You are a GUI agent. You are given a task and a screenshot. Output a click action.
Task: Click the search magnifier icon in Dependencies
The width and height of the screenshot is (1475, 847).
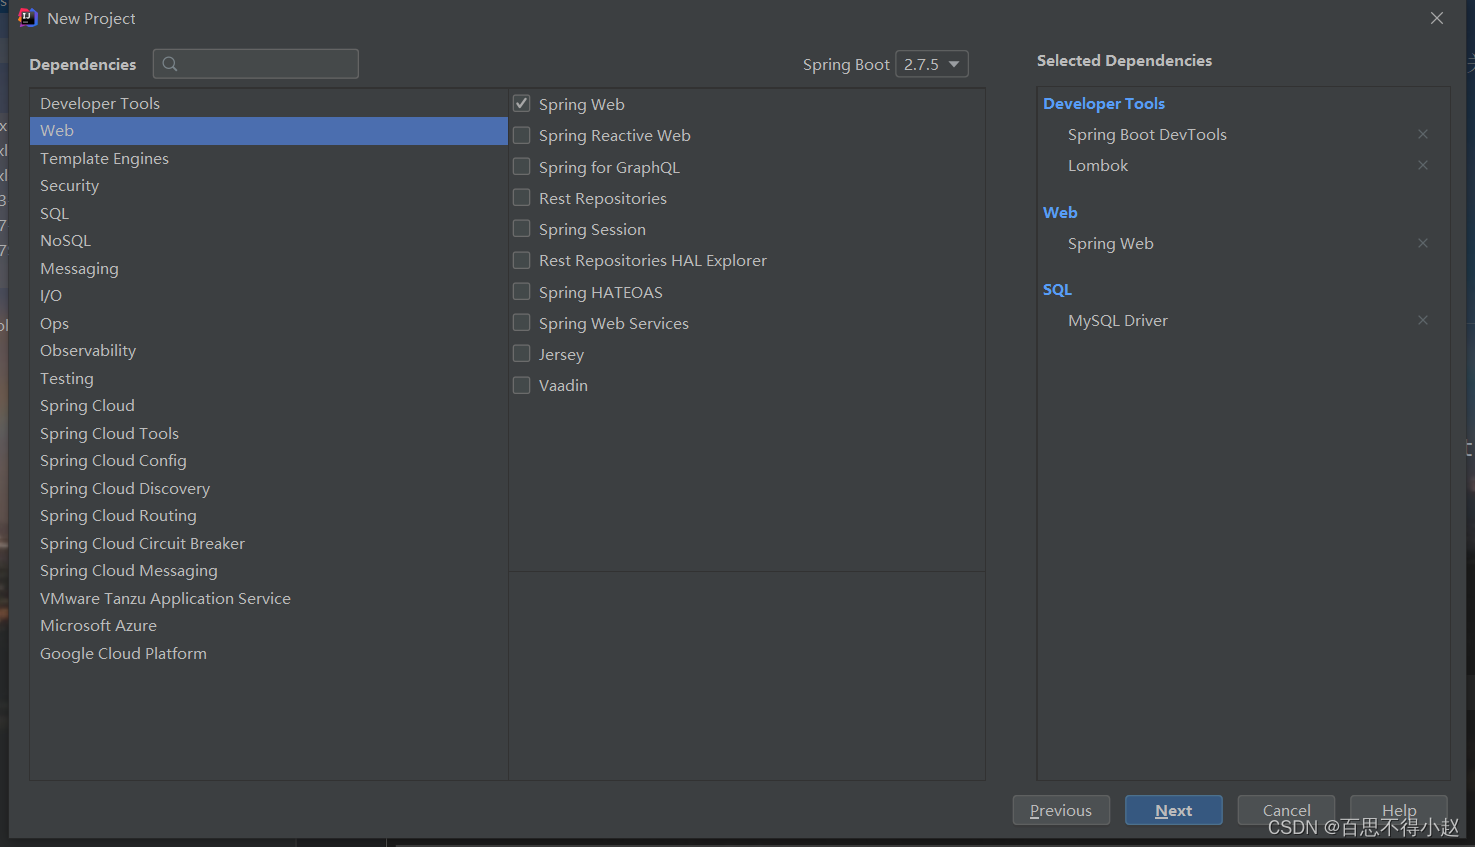pos(170,64)
